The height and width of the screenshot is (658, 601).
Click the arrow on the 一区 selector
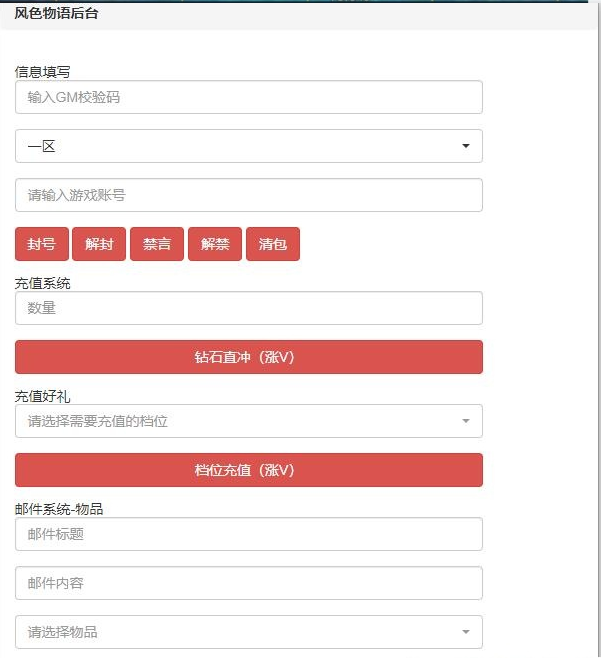point(466,146)
